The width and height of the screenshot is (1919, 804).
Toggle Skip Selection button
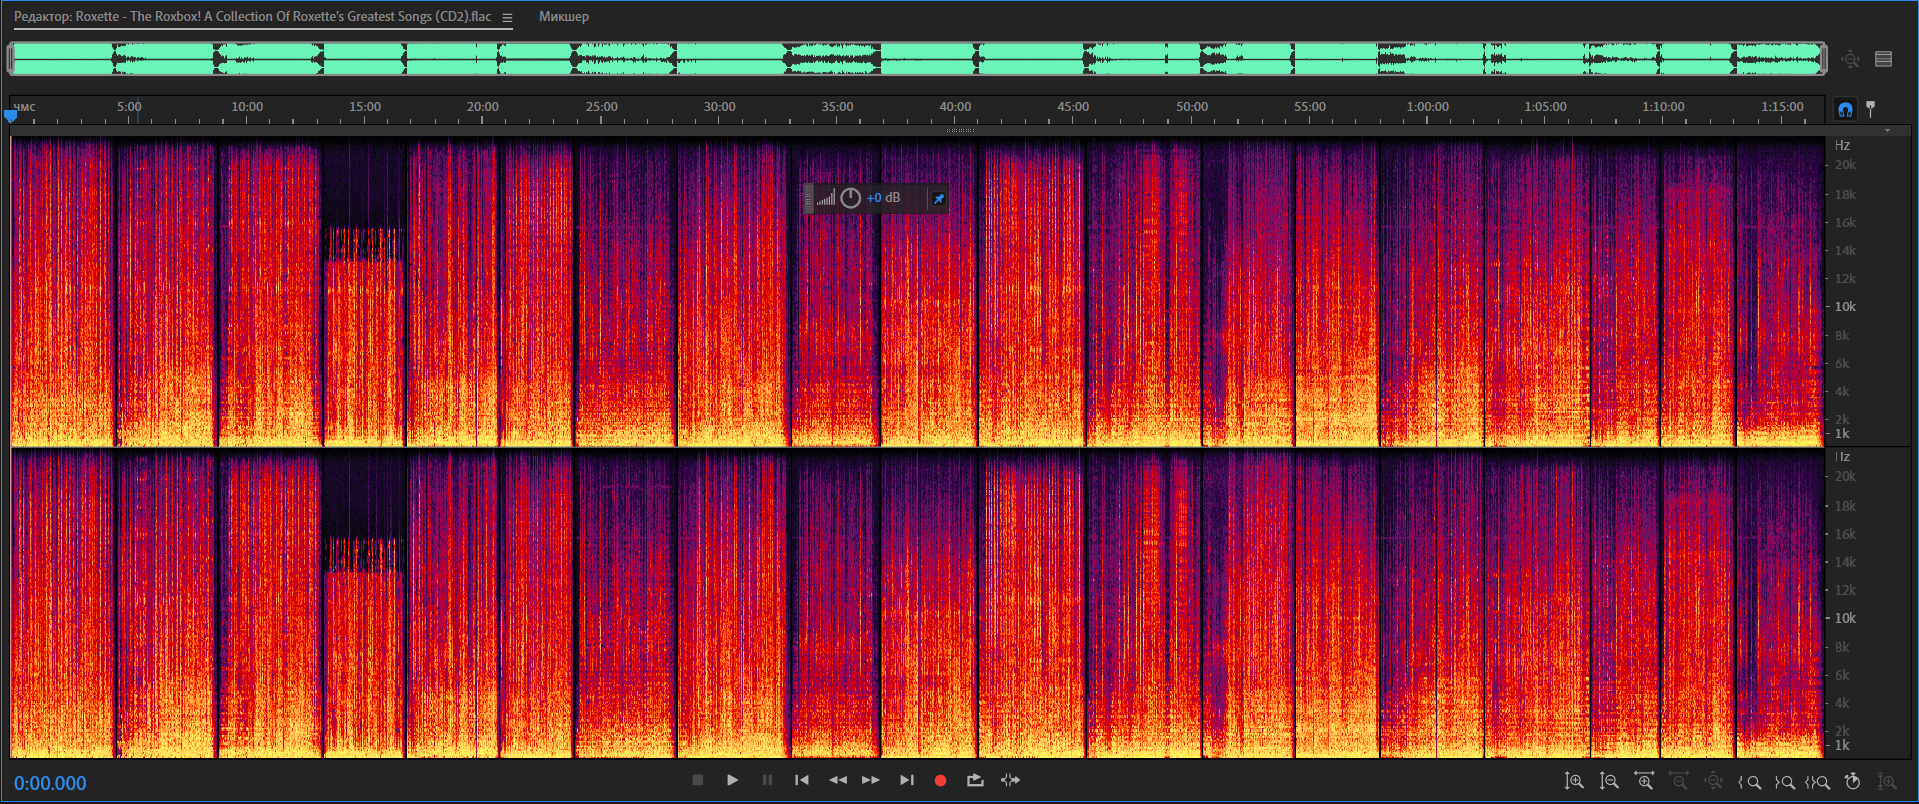pos(1010,780)
